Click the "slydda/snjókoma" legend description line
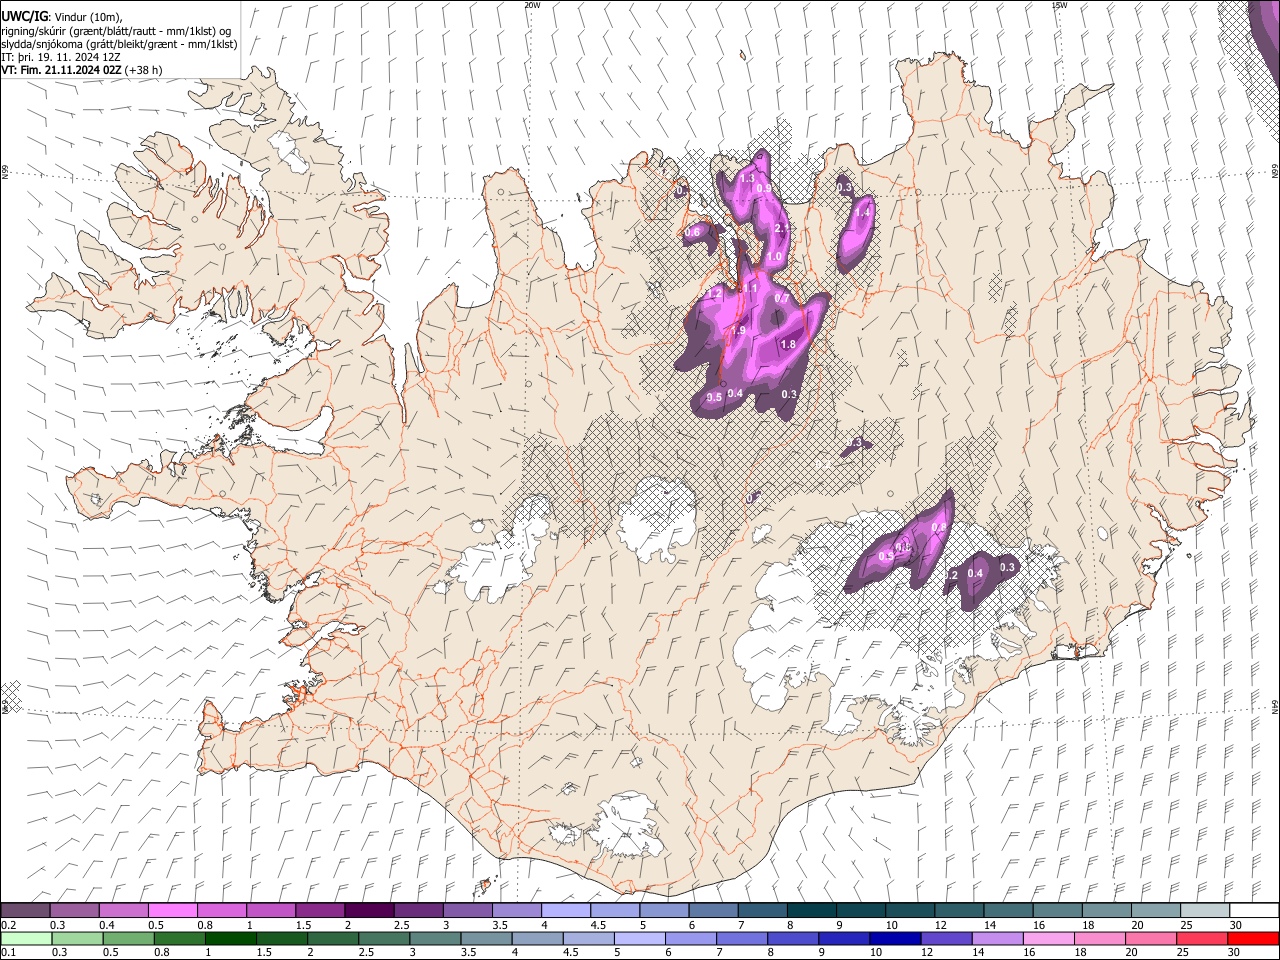Screen dimensions: 1280x960 (x=119, y=44)
